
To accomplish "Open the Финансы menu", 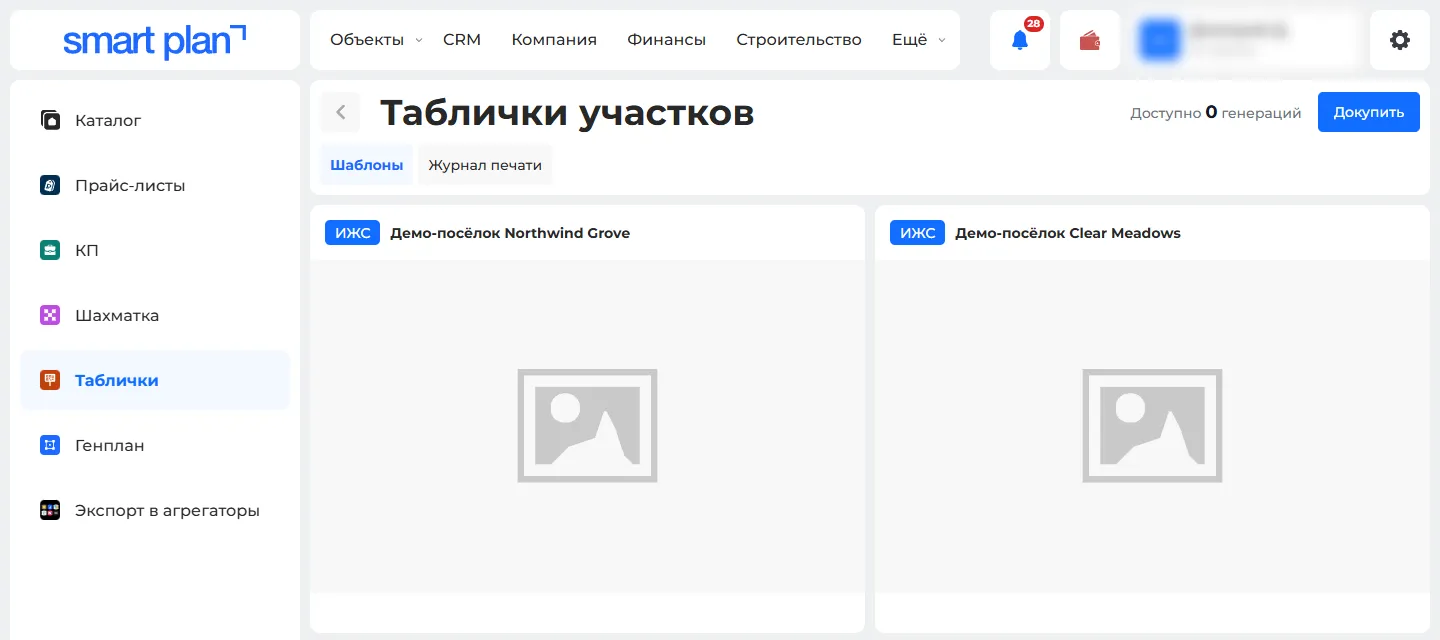I will (667, 40).
